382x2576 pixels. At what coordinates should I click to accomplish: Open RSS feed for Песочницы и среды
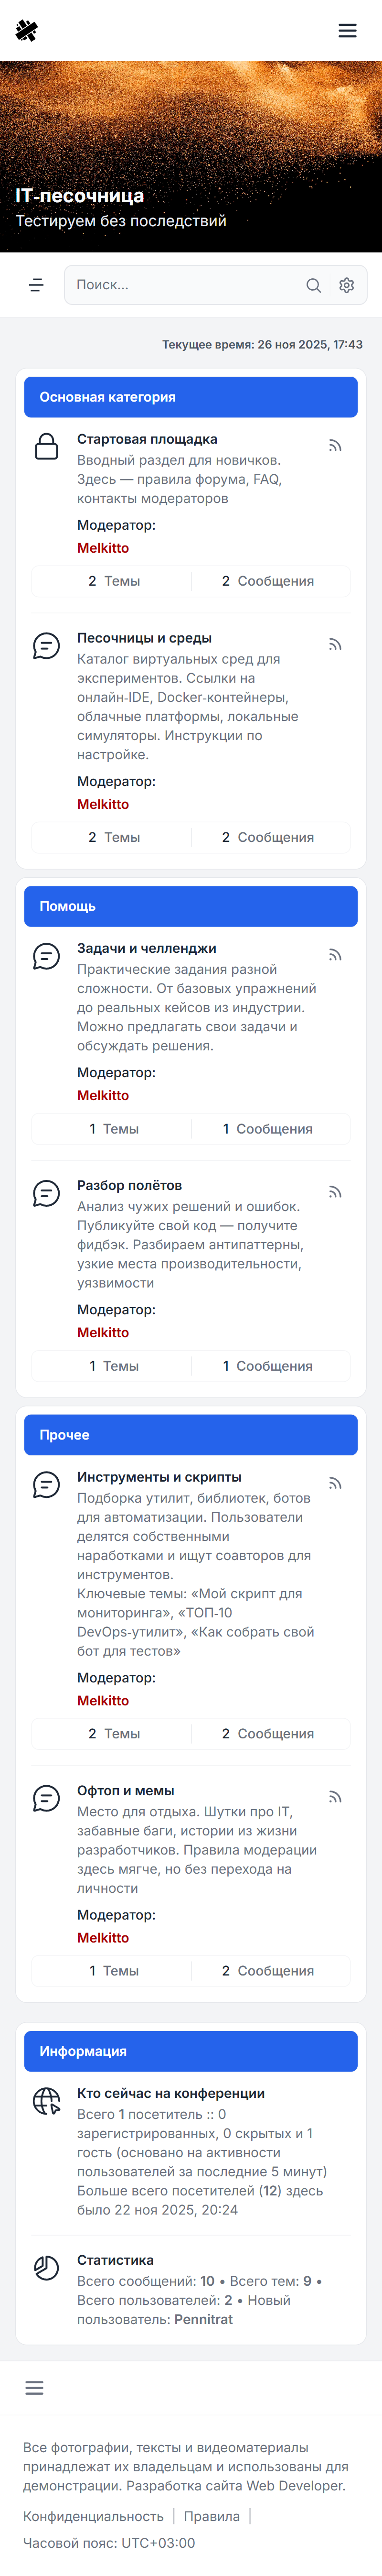coord(335,645)
